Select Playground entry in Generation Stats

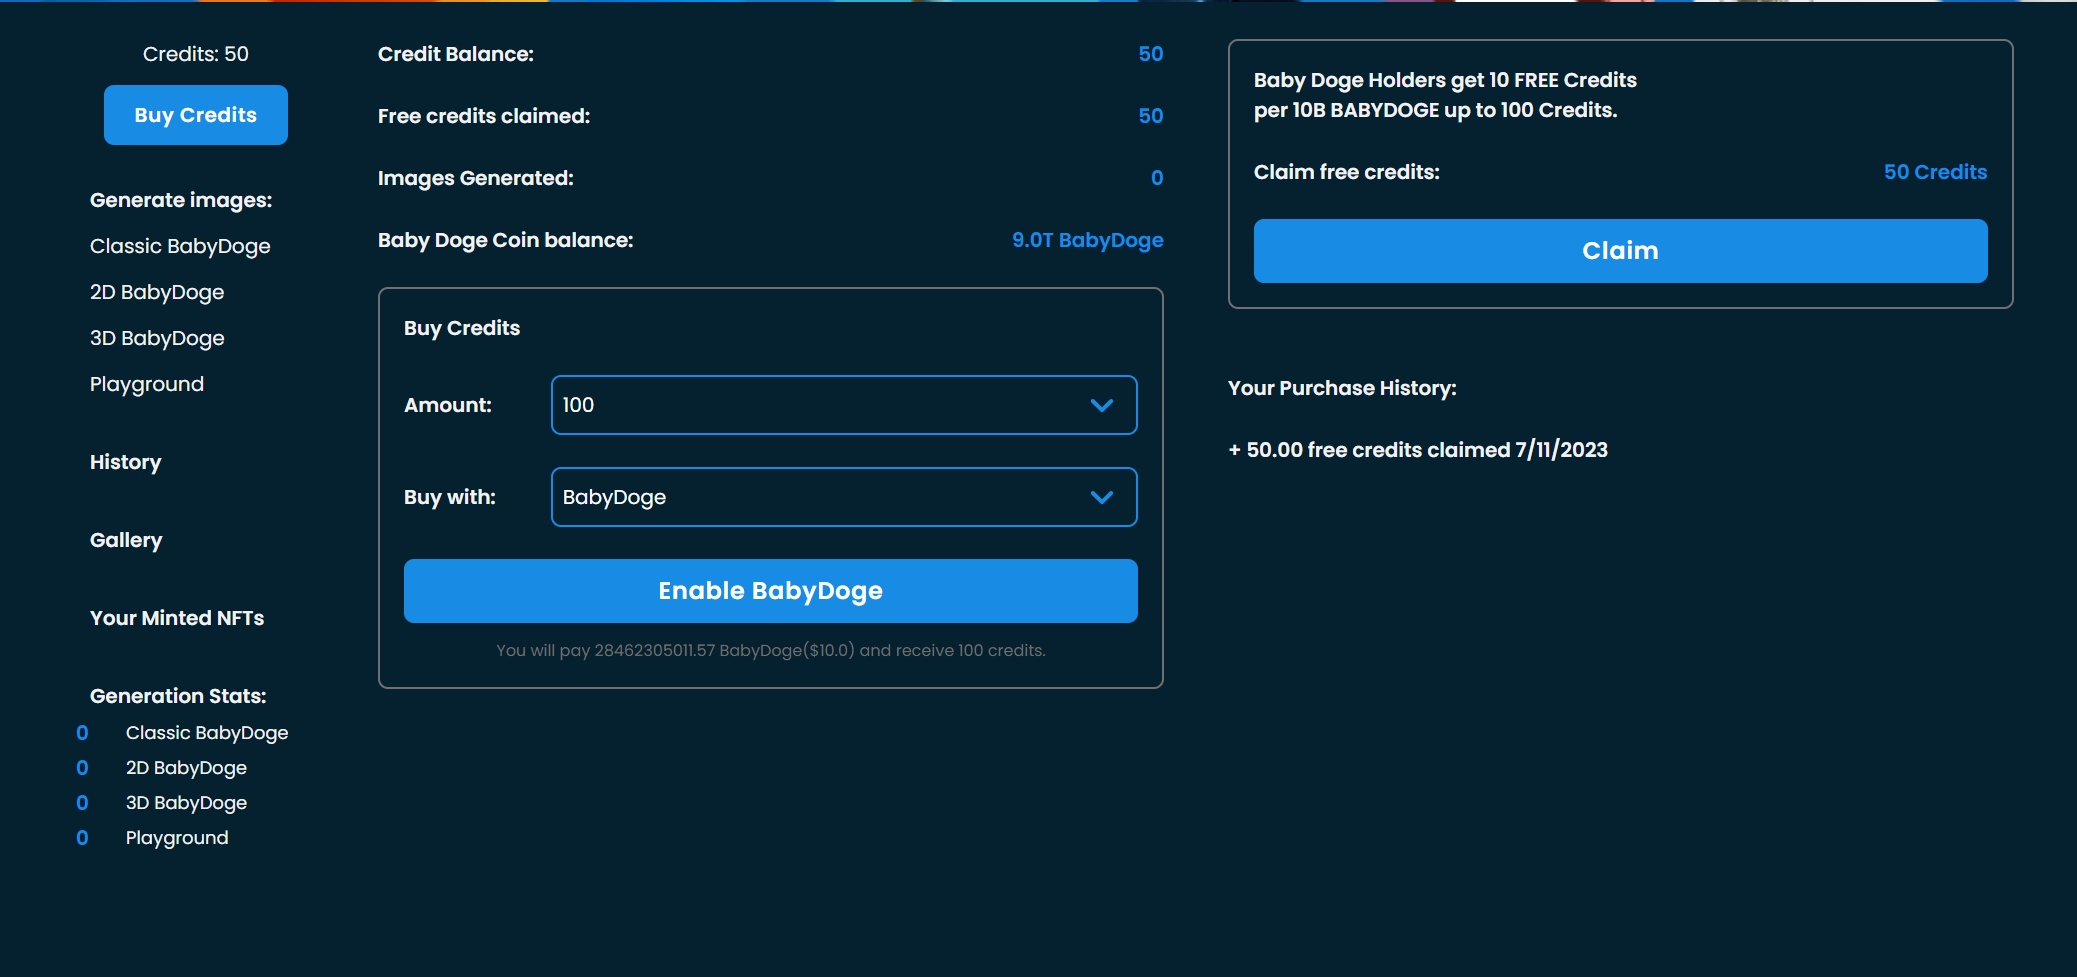point(177,838)
